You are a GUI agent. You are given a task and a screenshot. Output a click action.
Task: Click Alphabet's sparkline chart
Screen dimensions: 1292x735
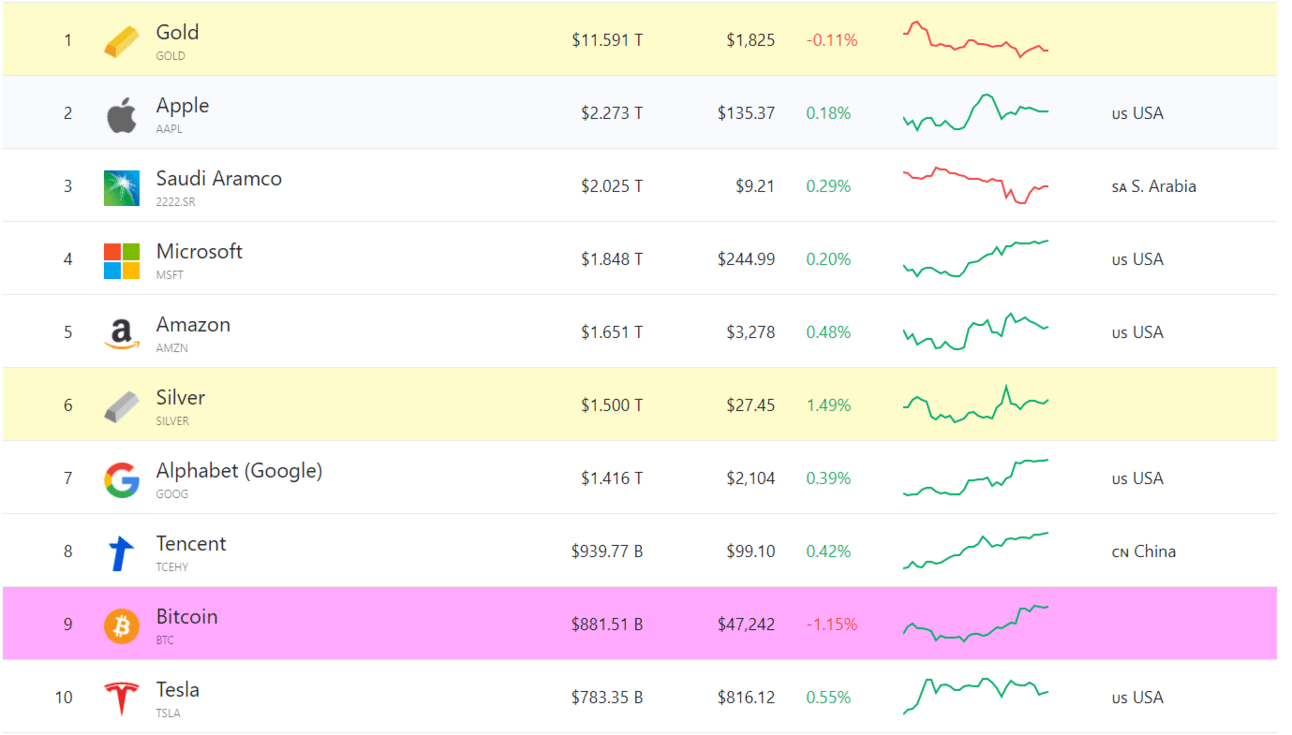(x=976, y=477)
